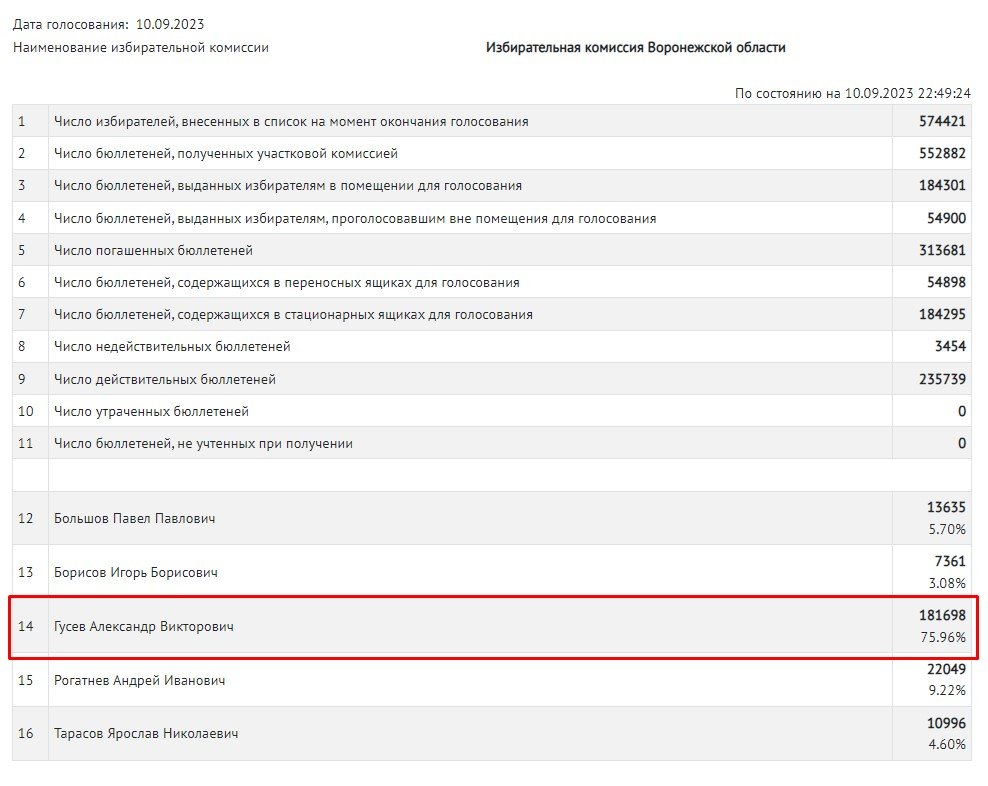Viewport: 988px width, 786px height.
Task: Select the value 552882
Action: click(x=942, y=153)
